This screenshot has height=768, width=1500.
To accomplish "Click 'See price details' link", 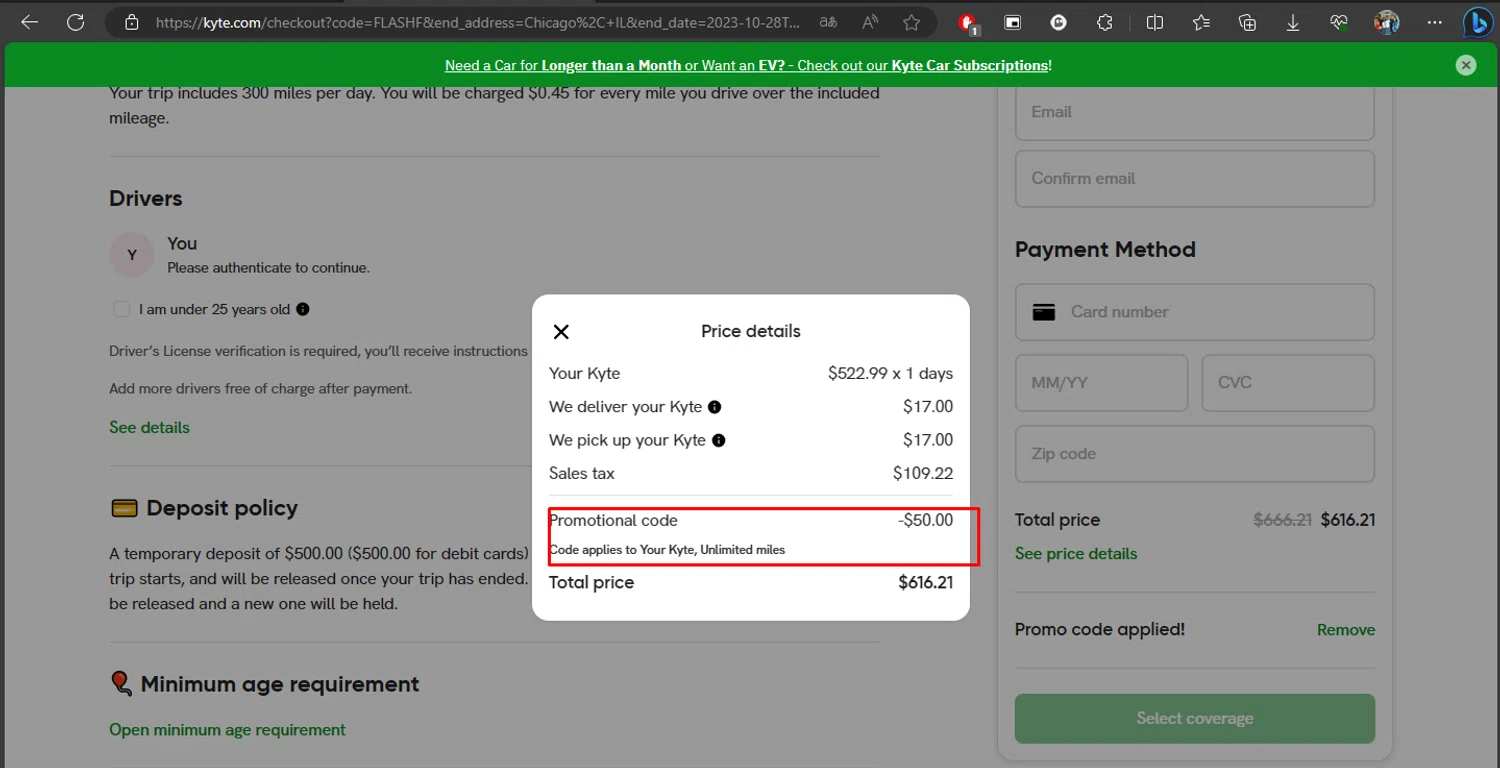I will point(1076,554).
